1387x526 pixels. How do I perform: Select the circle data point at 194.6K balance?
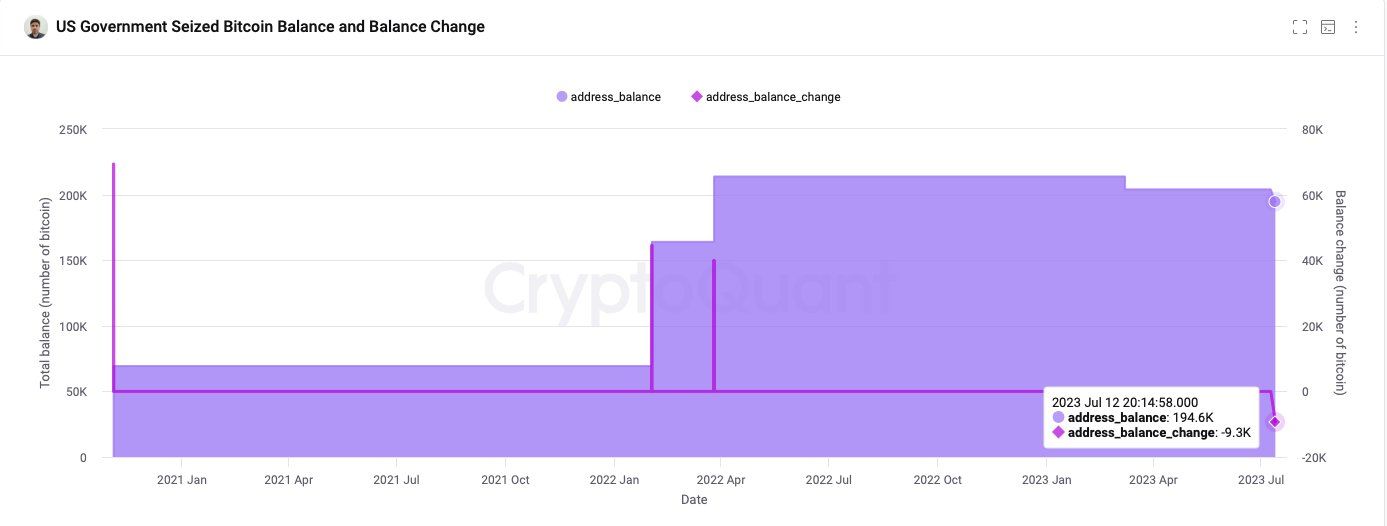1275,201
